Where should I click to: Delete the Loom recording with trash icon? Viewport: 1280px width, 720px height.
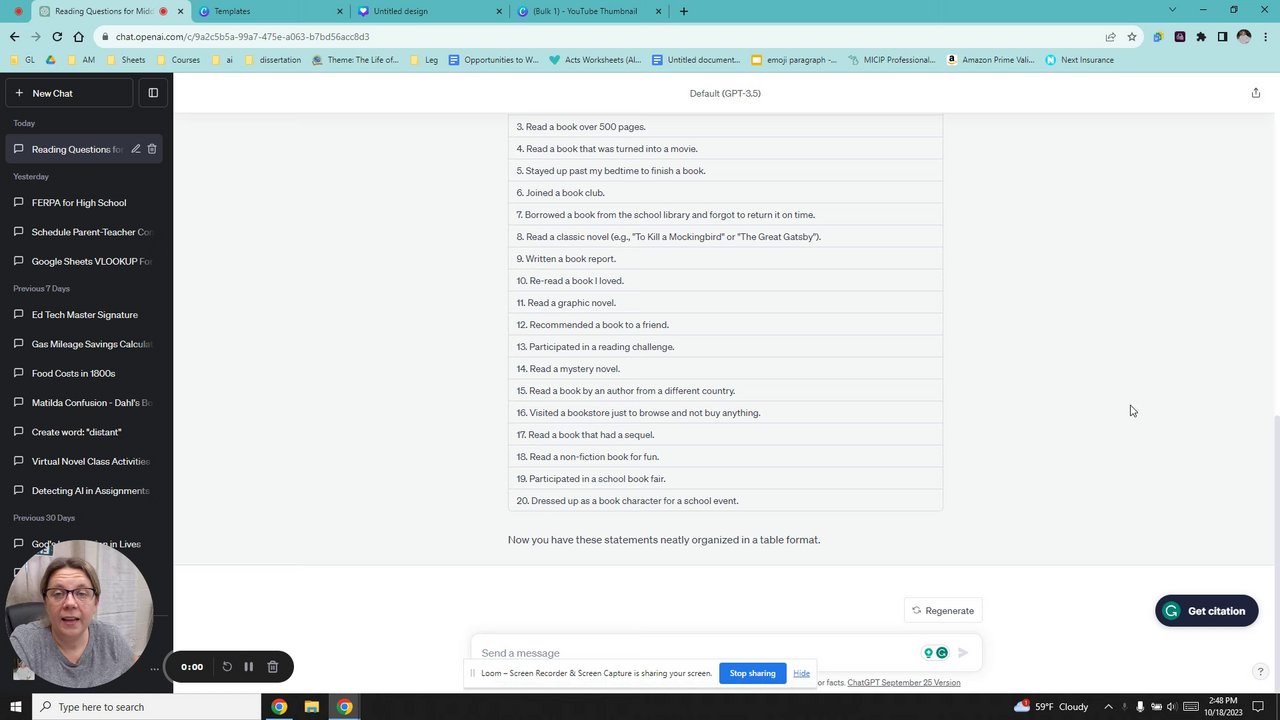272,667
